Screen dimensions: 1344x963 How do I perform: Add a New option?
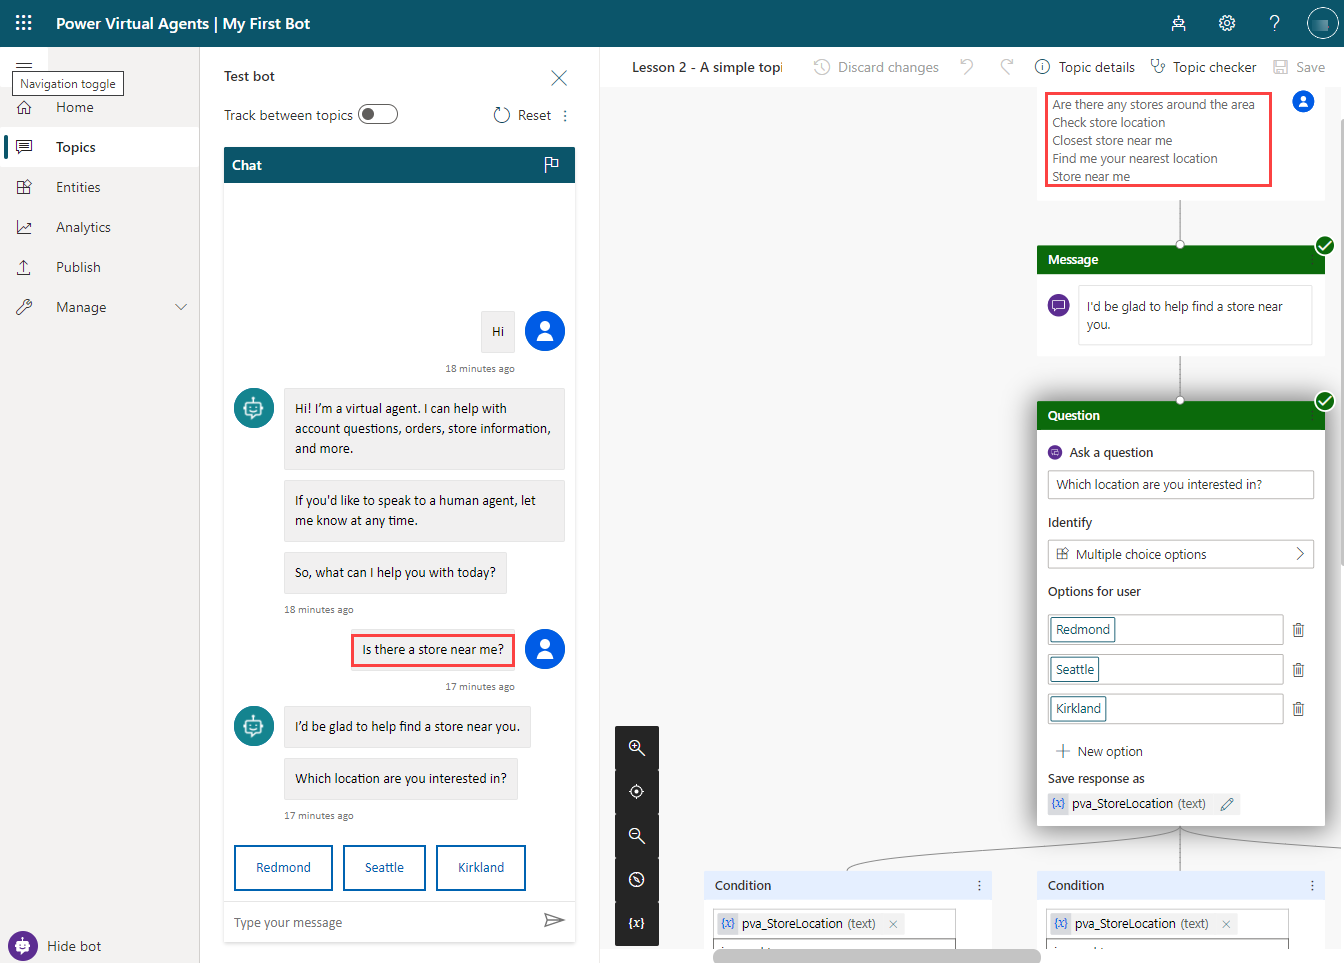coord(1099,751)
